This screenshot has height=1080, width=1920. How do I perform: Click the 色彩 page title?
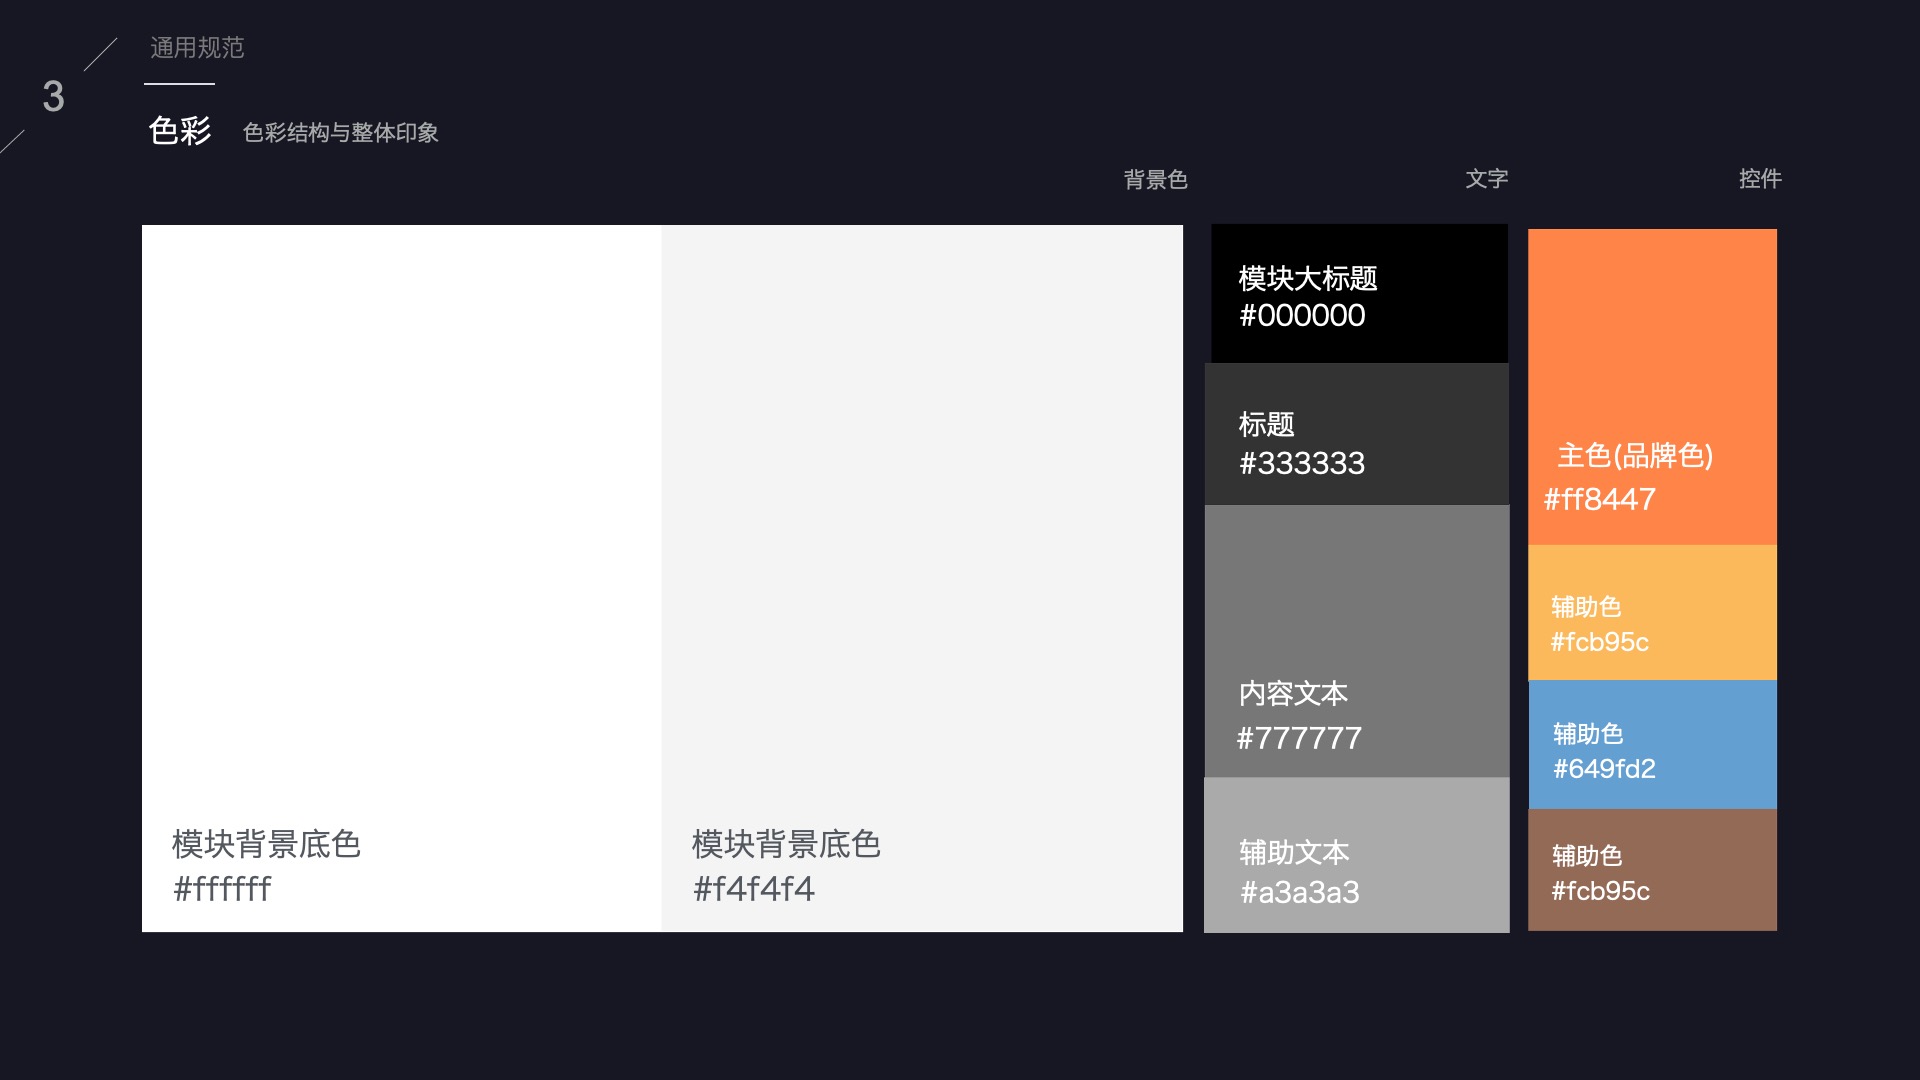tap(180, 130)
